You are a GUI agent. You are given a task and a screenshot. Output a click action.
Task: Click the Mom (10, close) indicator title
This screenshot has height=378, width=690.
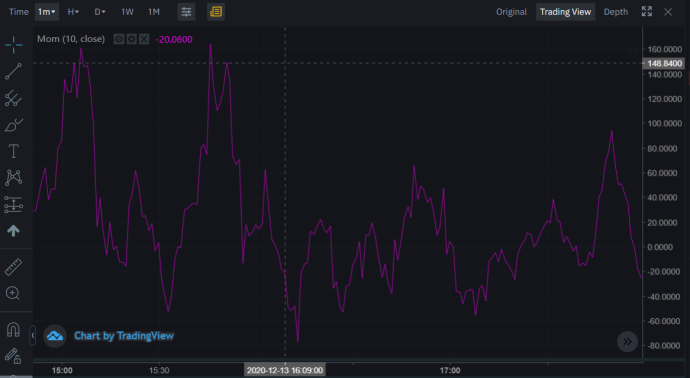(x=71, y=39)
